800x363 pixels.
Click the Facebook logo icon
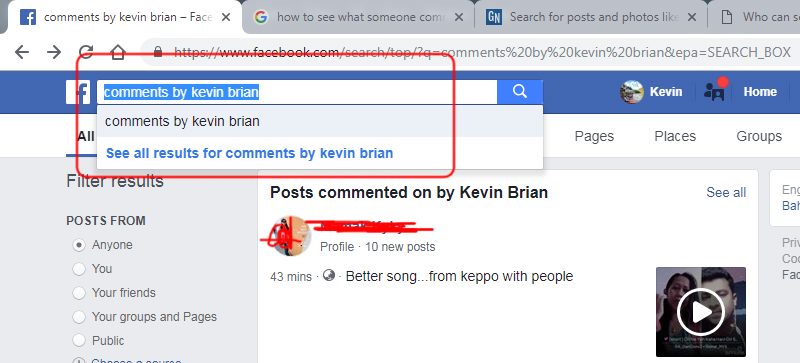click(78, 92)
